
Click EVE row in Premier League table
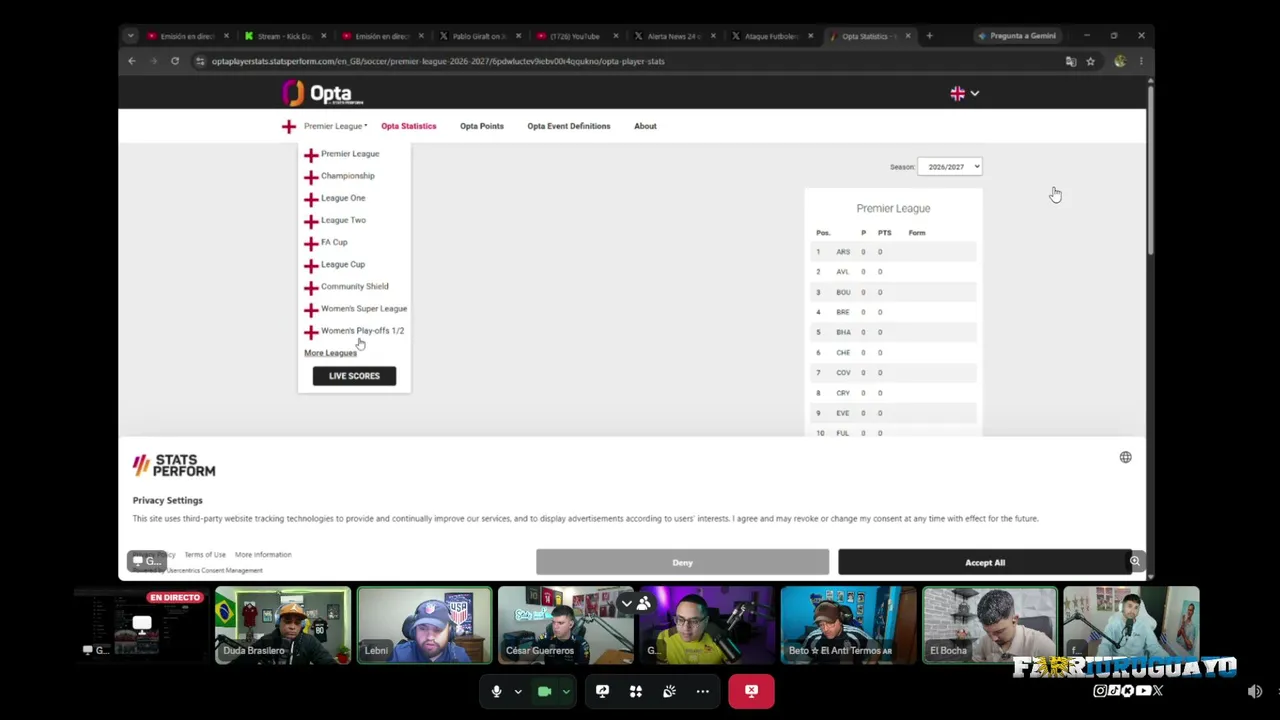[893, 413]
